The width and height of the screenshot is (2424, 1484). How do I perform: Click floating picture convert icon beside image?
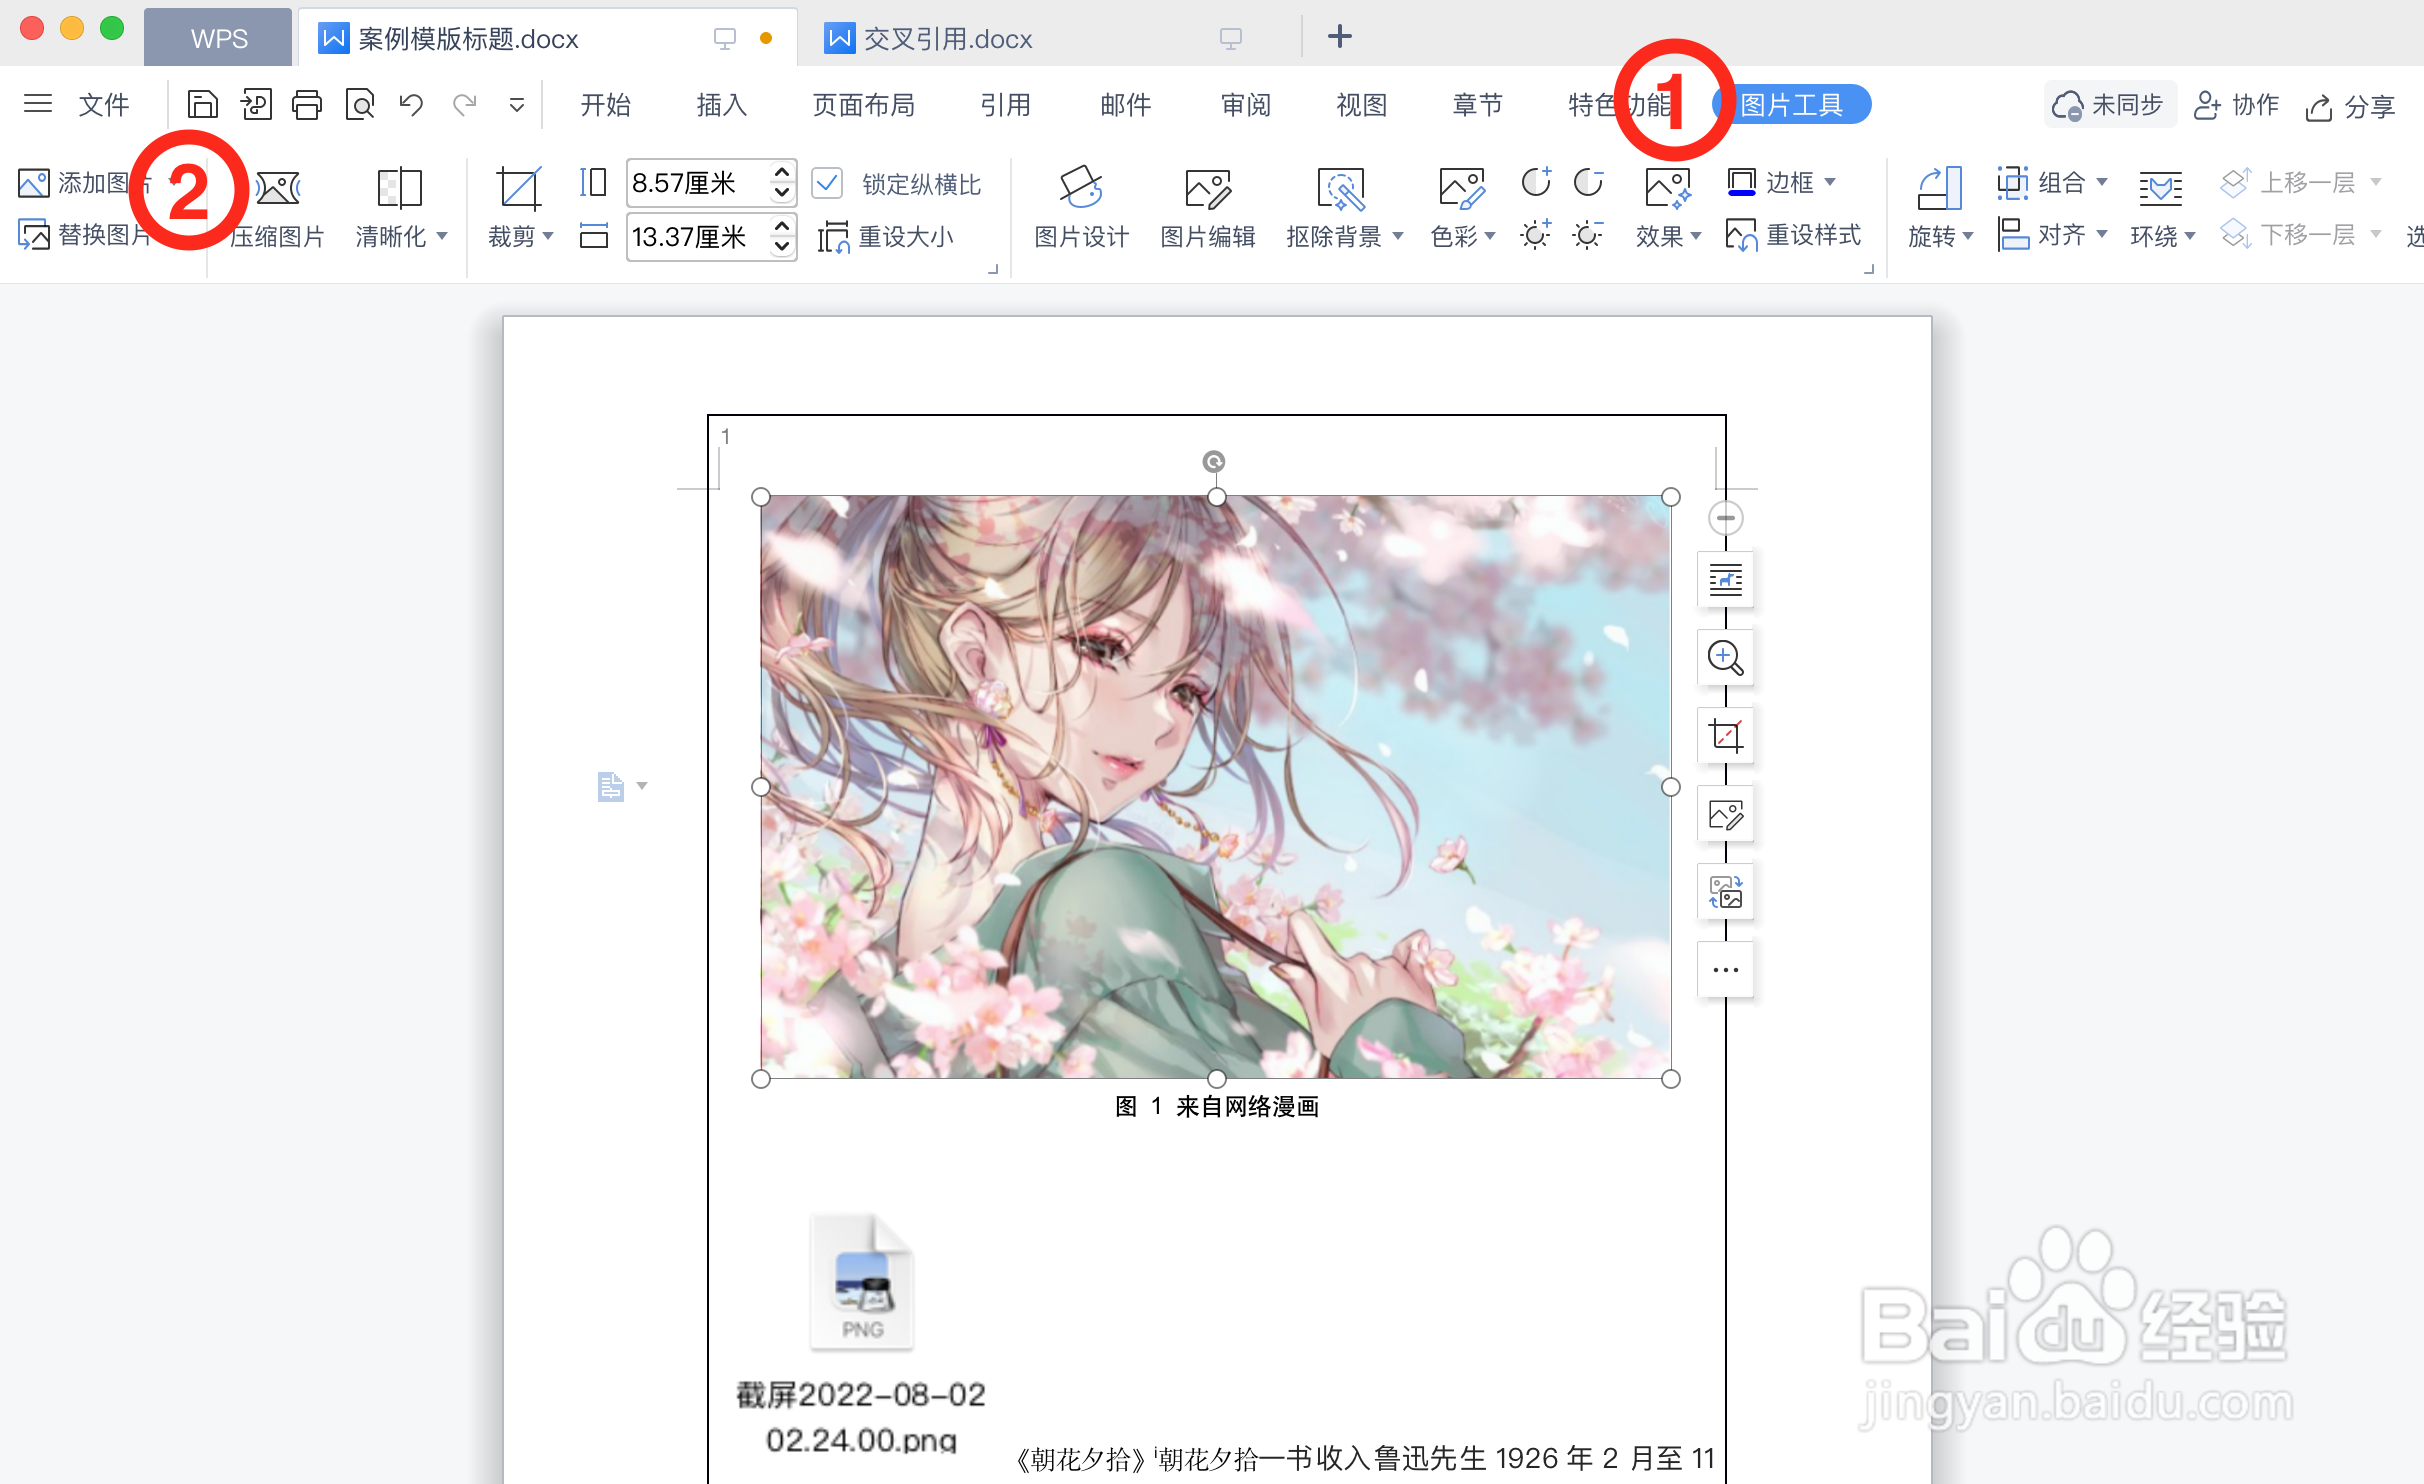coord(1726,892)
